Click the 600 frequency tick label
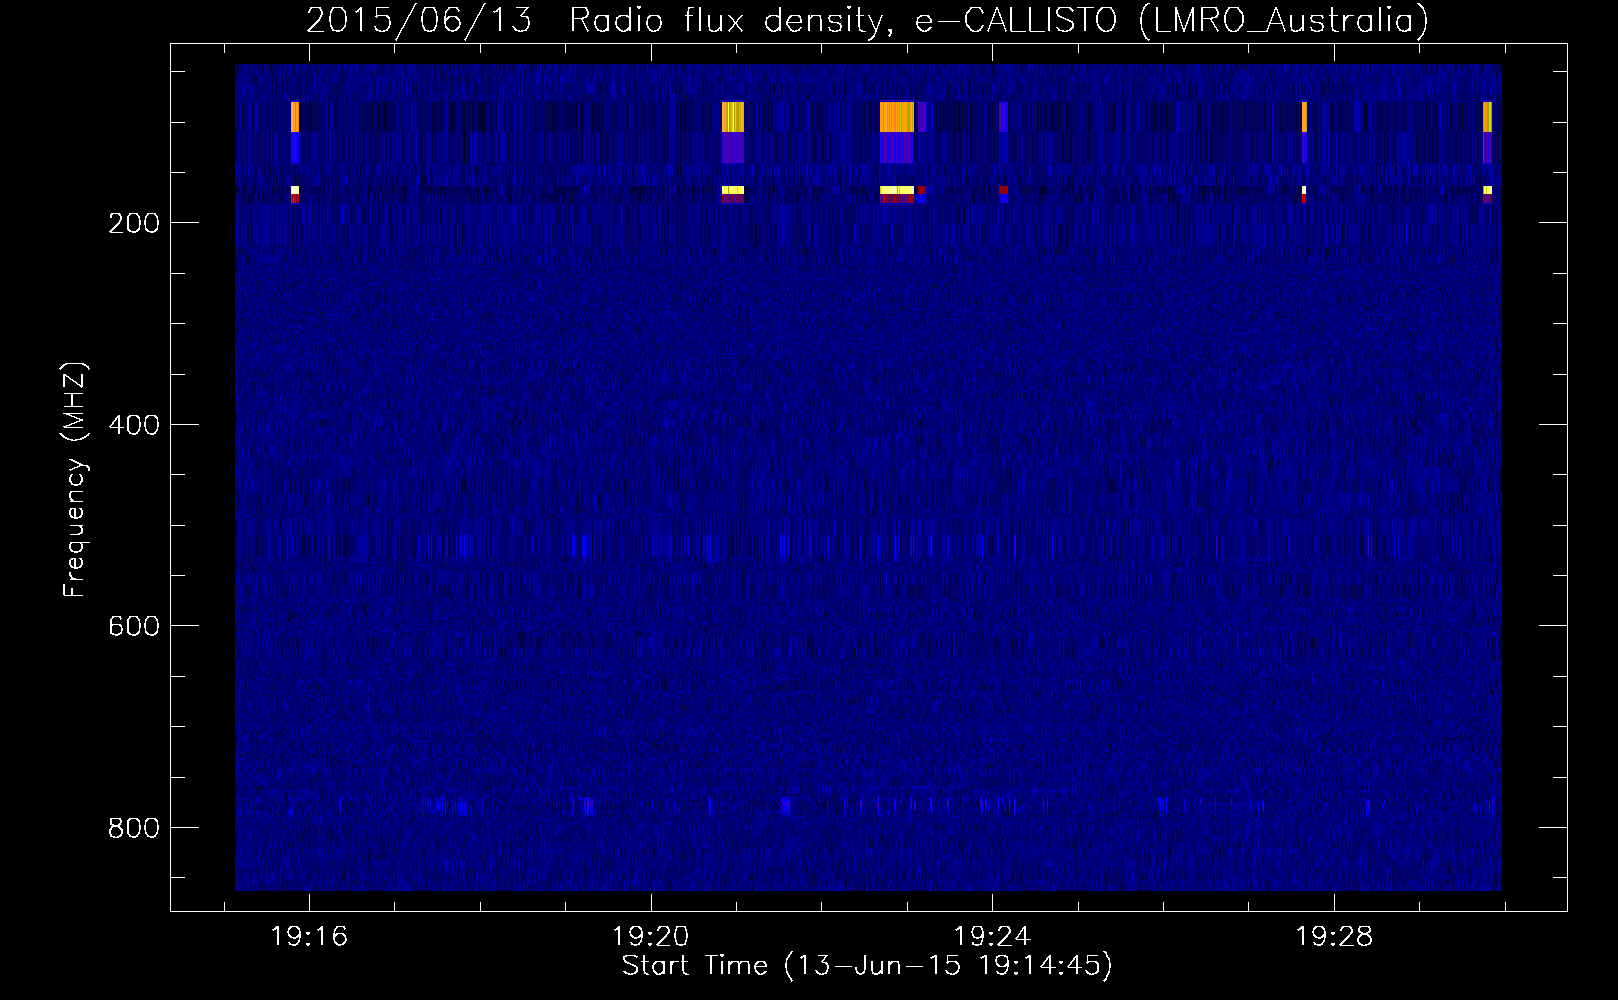Screen dimensions: 1618x1000 [x=134, y=626]
